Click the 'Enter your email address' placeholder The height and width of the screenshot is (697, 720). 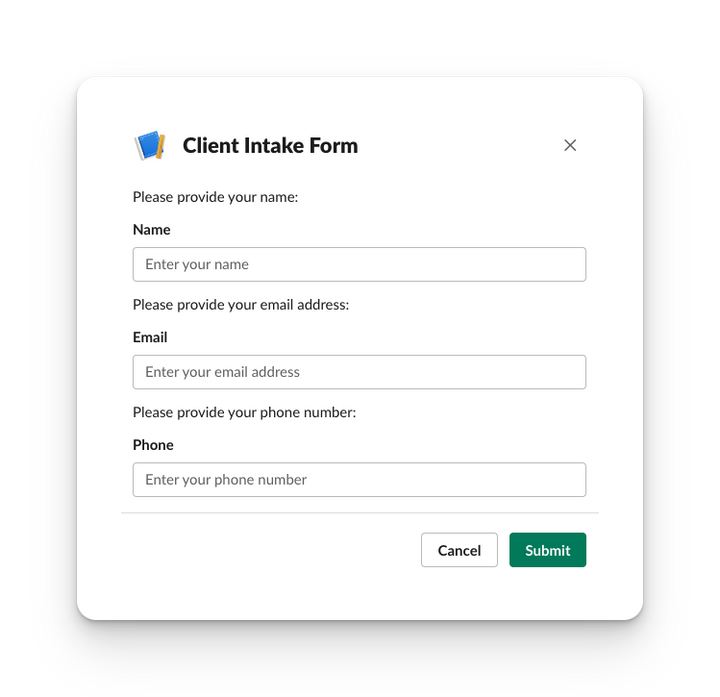point(222,372)
